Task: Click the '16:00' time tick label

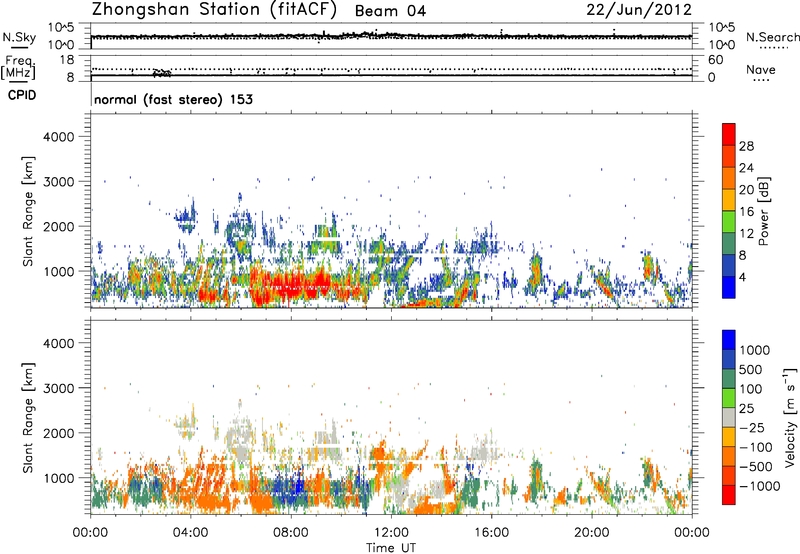Action: tap(491, 533)
